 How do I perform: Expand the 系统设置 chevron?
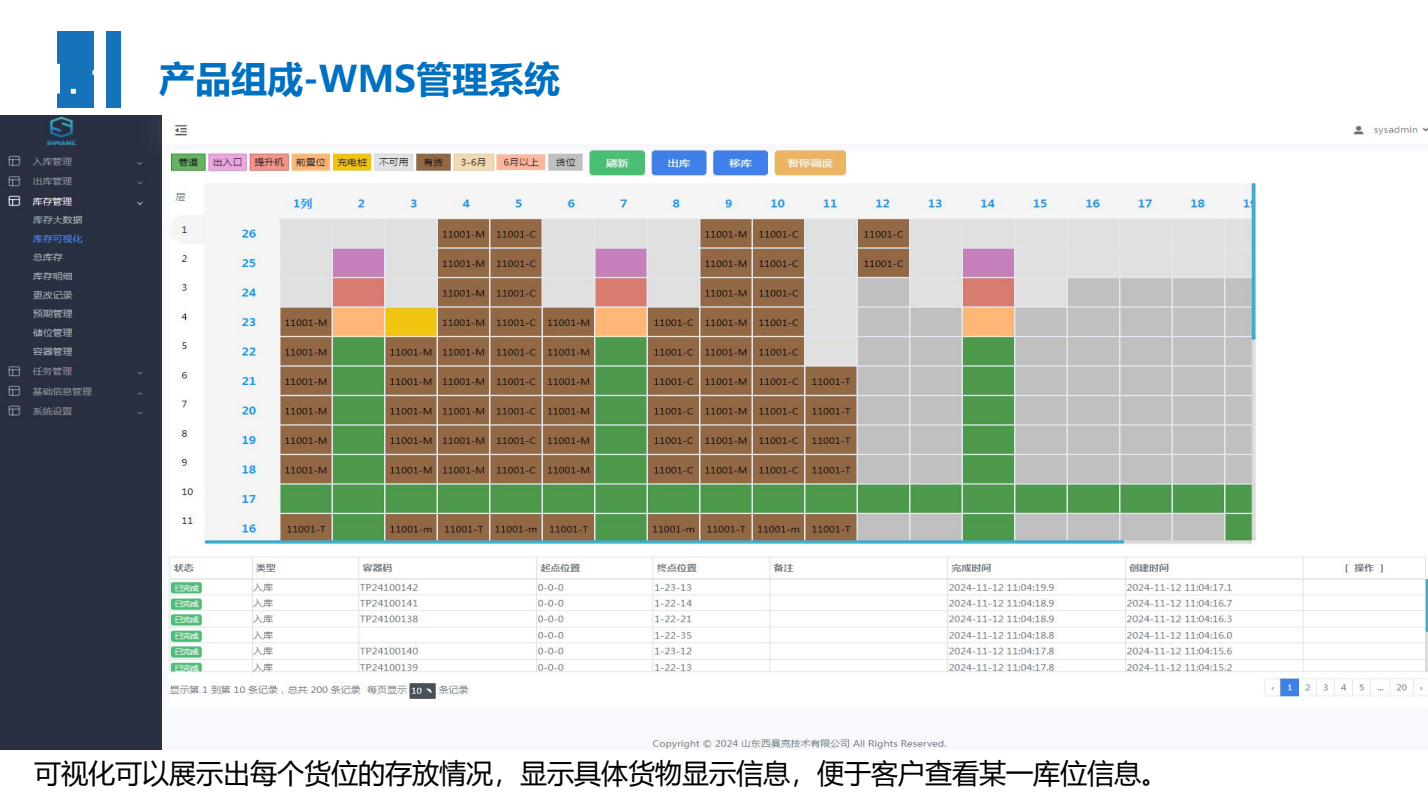(140, 412)
